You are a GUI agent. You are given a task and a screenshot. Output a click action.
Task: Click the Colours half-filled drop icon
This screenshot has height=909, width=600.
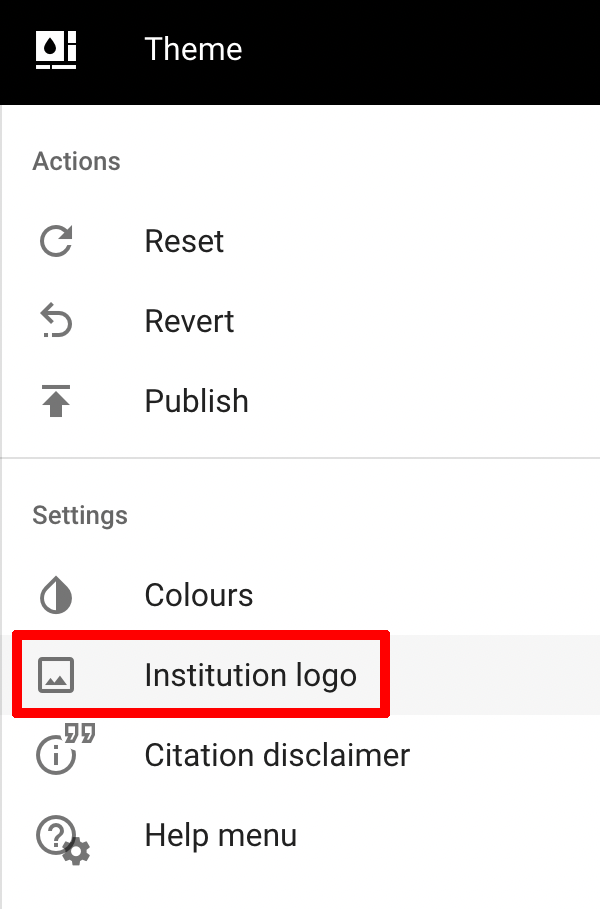[56, 595]
